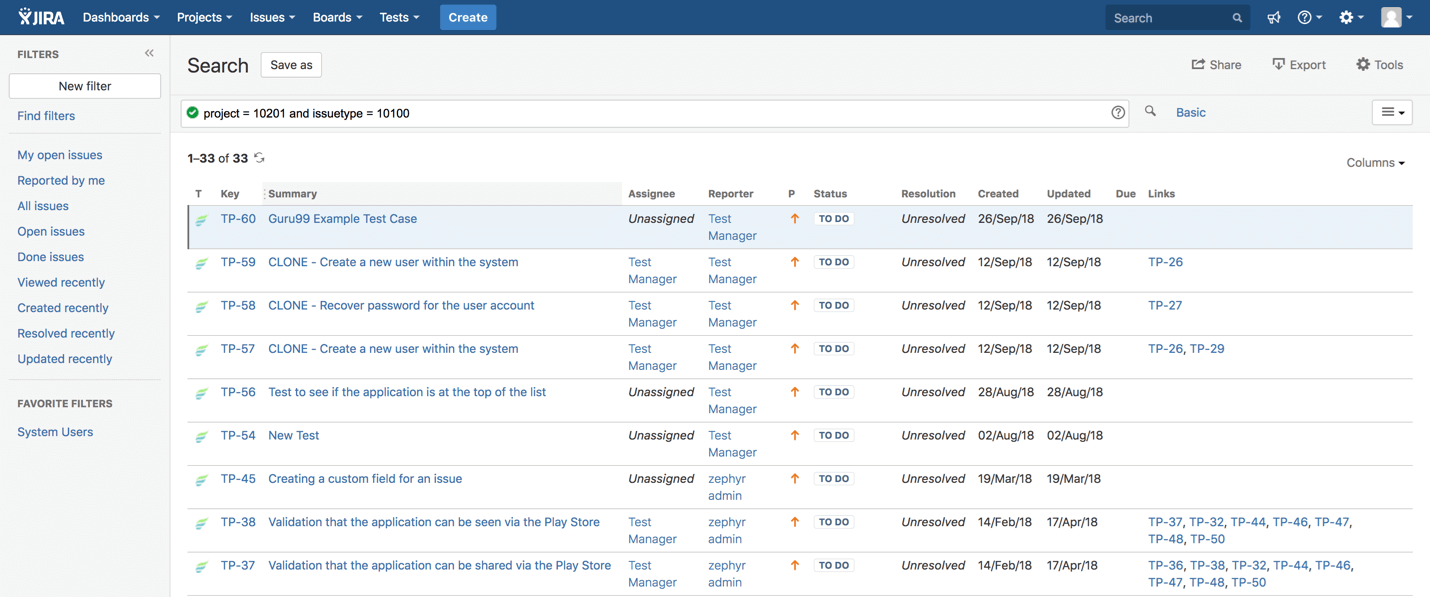Click the JIRA logo

[41, 17]
